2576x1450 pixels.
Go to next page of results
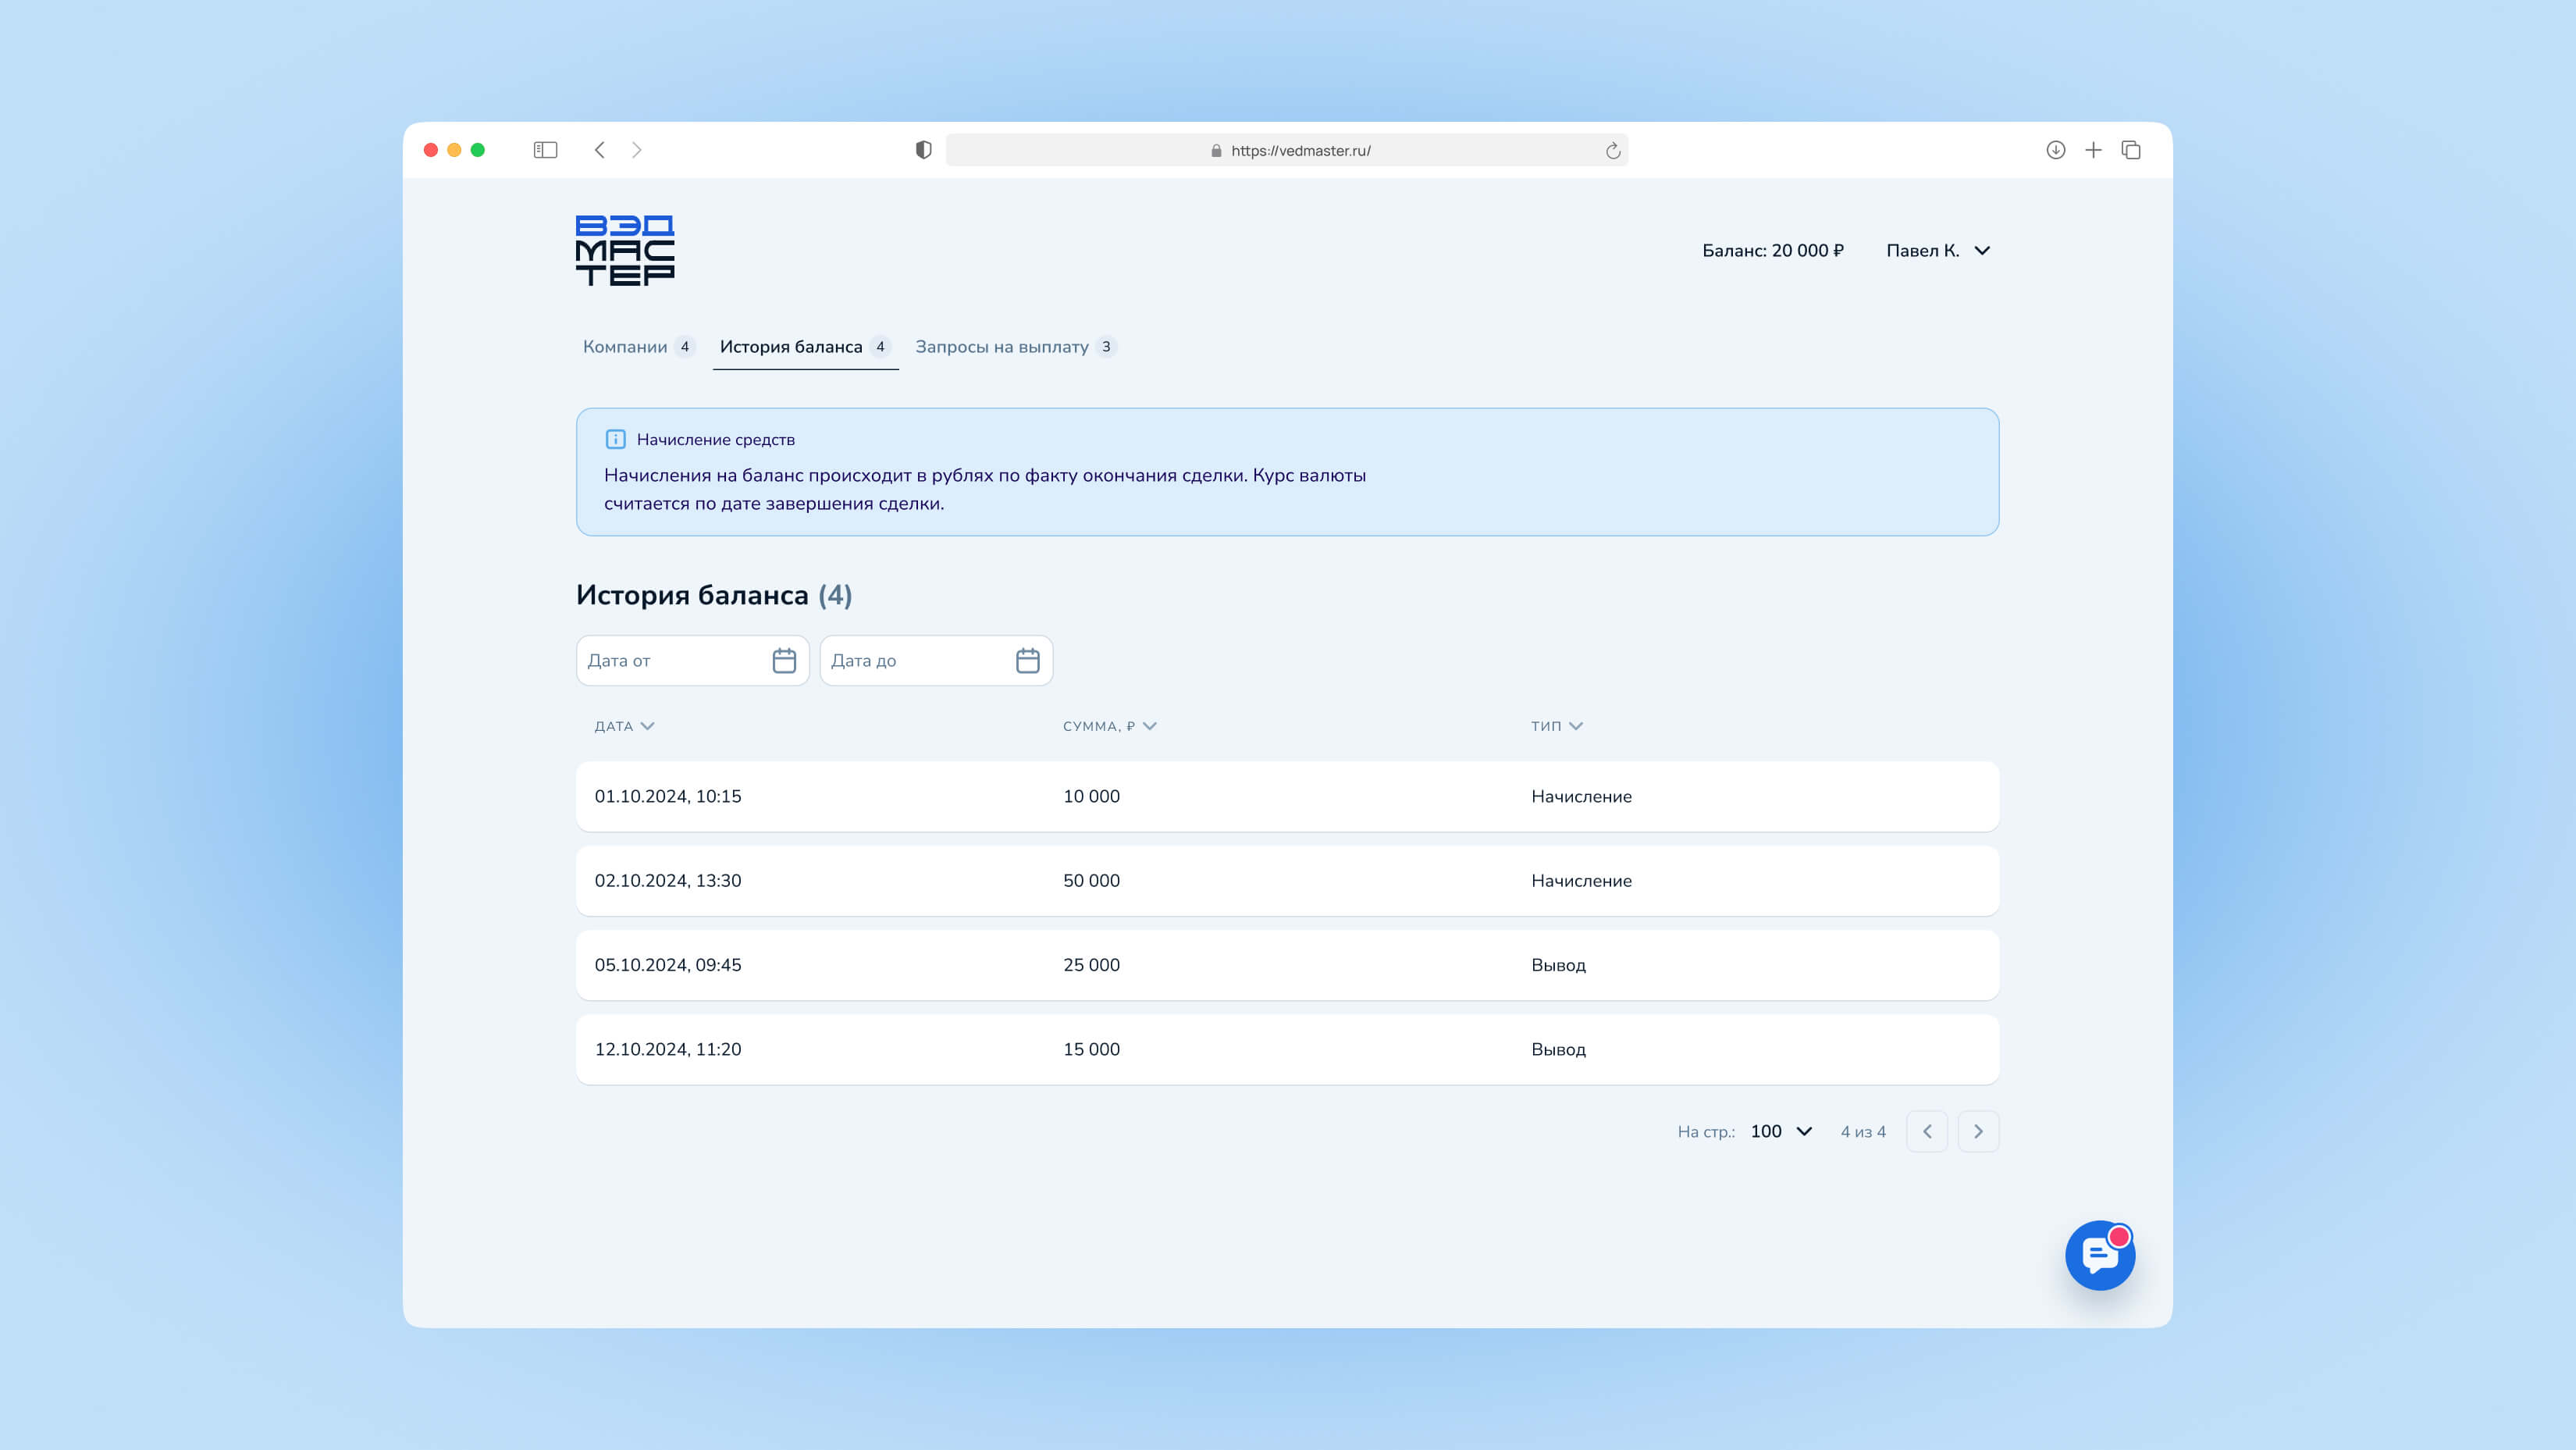pos(1977,1131)
